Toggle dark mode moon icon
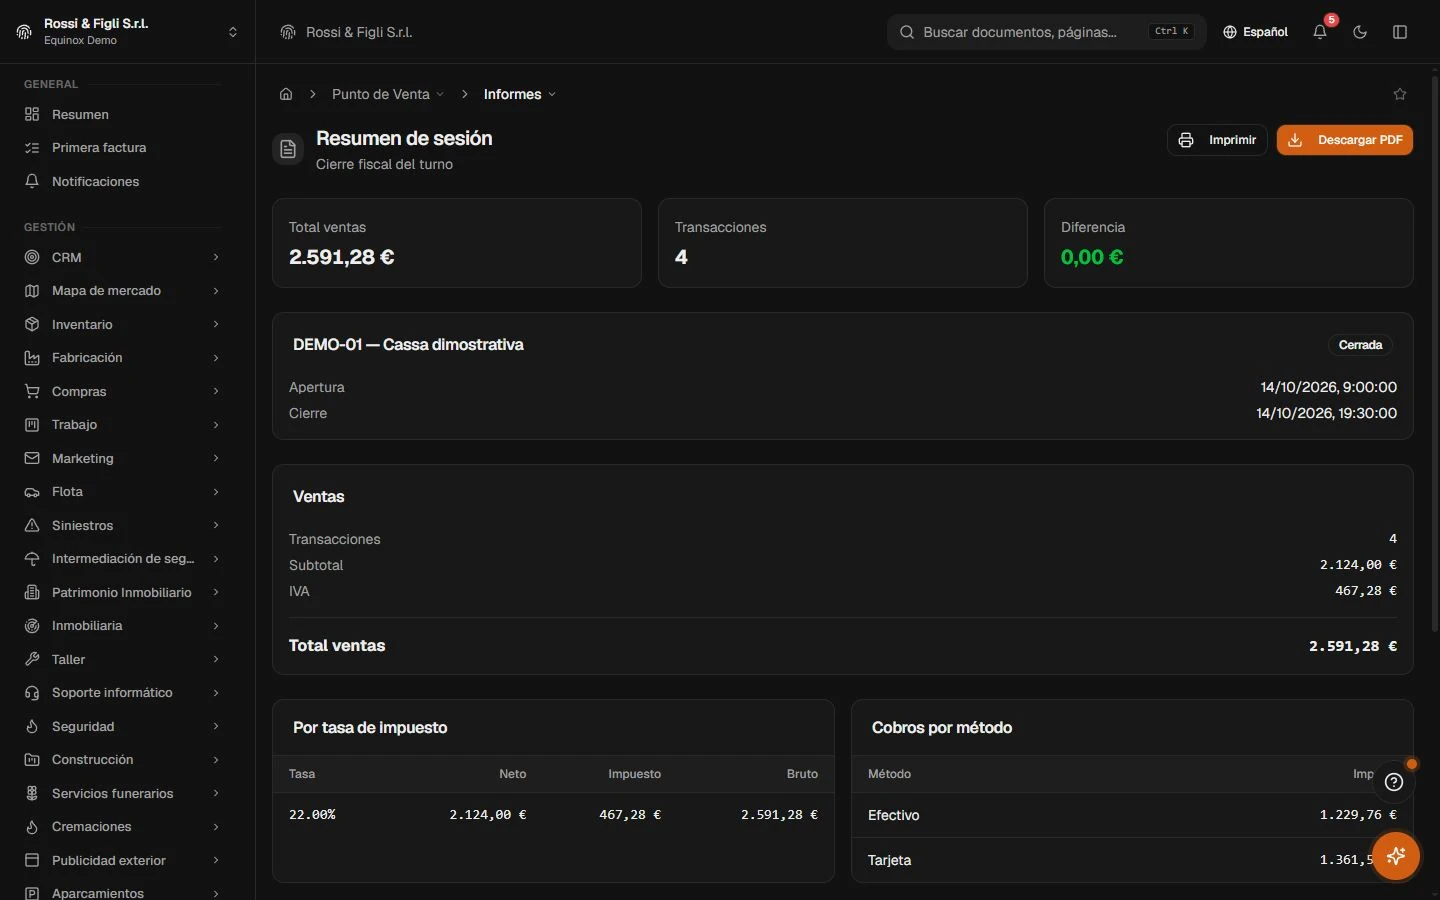Image resolution: width=1440 pixels, height=900 pixels. coord(1360,32)
